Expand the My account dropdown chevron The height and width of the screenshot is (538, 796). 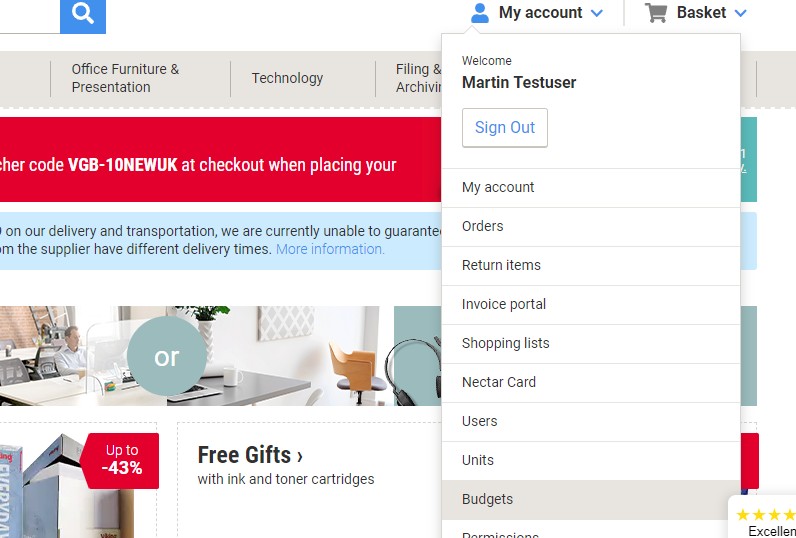click(597, 13)
